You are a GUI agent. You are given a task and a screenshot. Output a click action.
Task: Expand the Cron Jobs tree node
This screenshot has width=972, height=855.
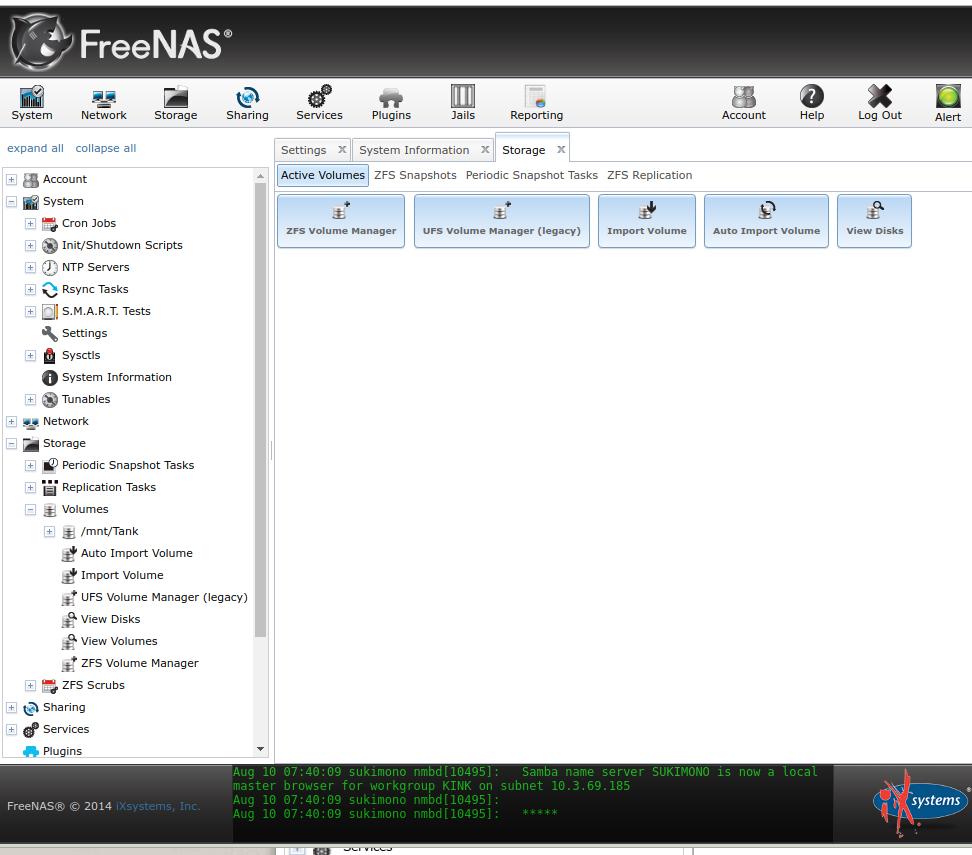point(30,223)
